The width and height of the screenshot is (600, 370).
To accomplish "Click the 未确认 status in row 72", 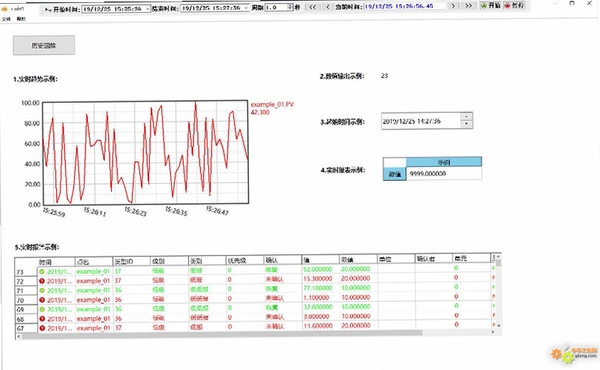I will click(x=275, y=279).
